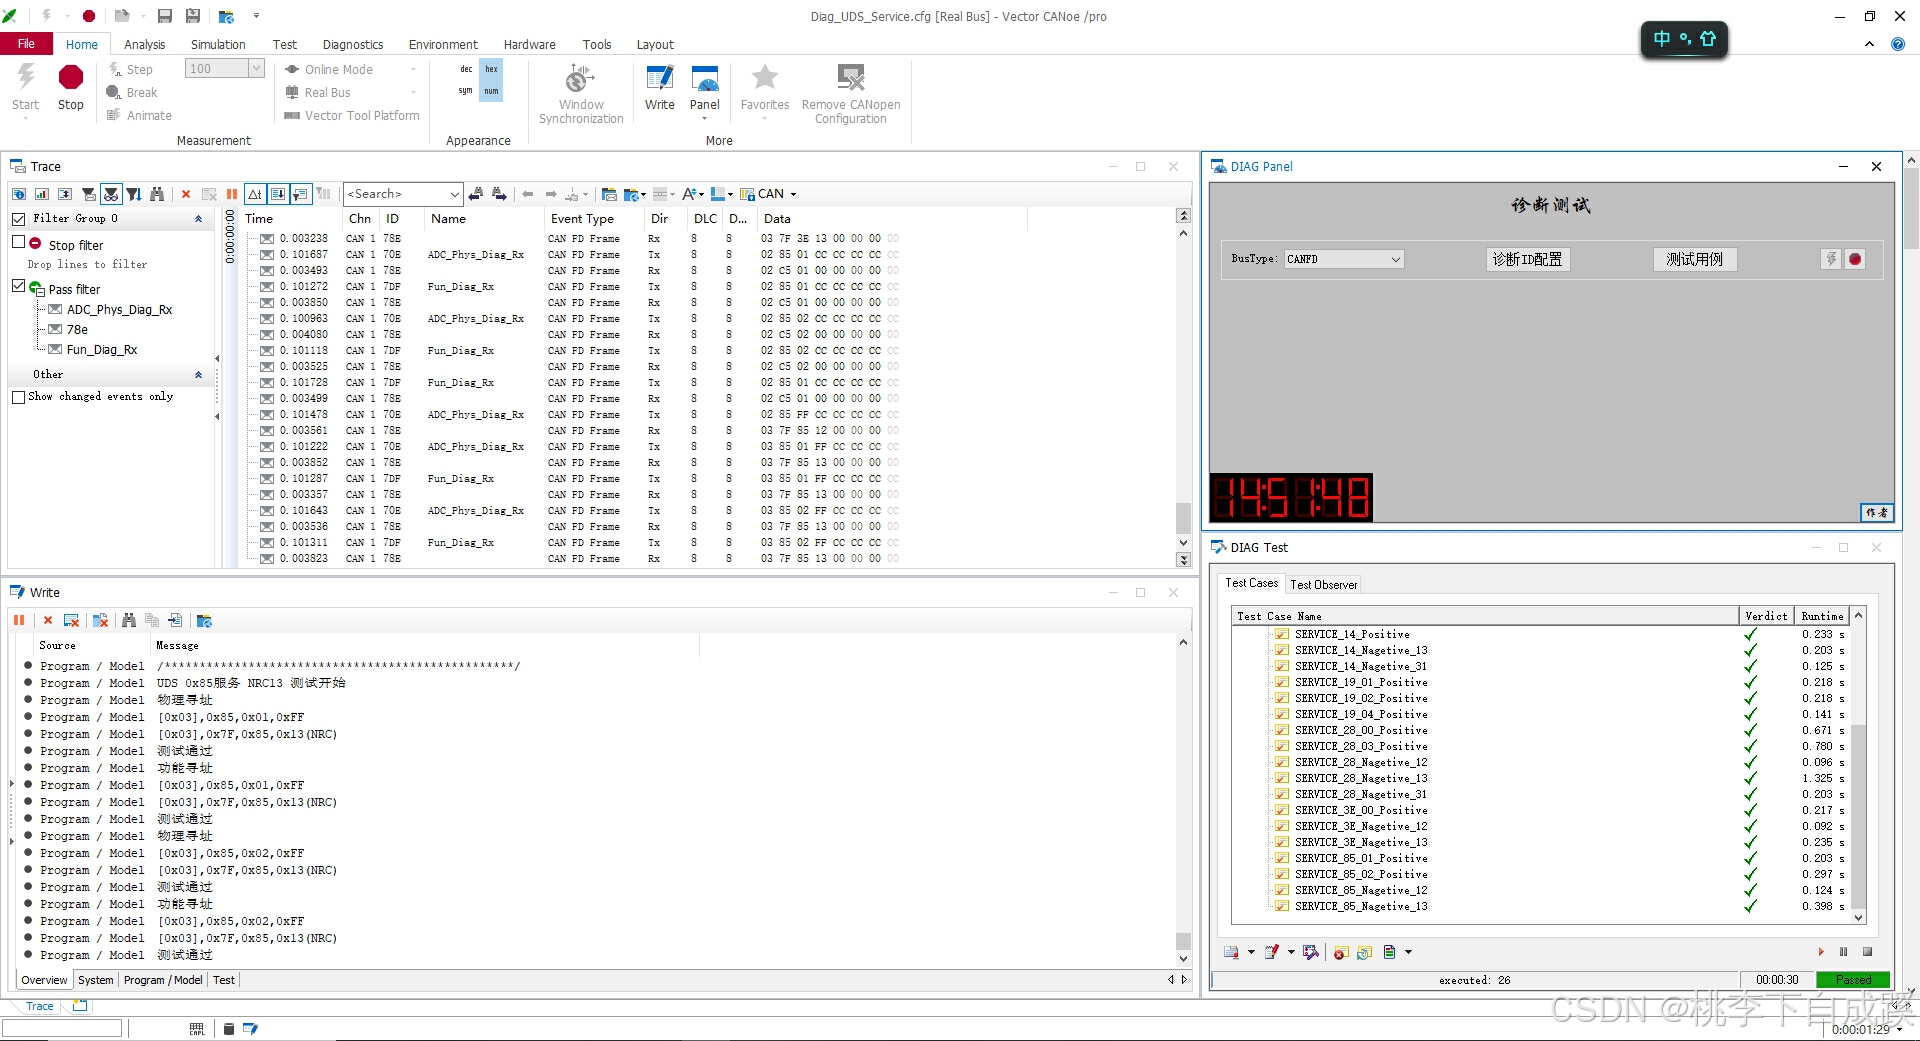Click the 作者 button in DIAG Panel
This screenshot has width=1920, height=1041.
coord(1876,512)
